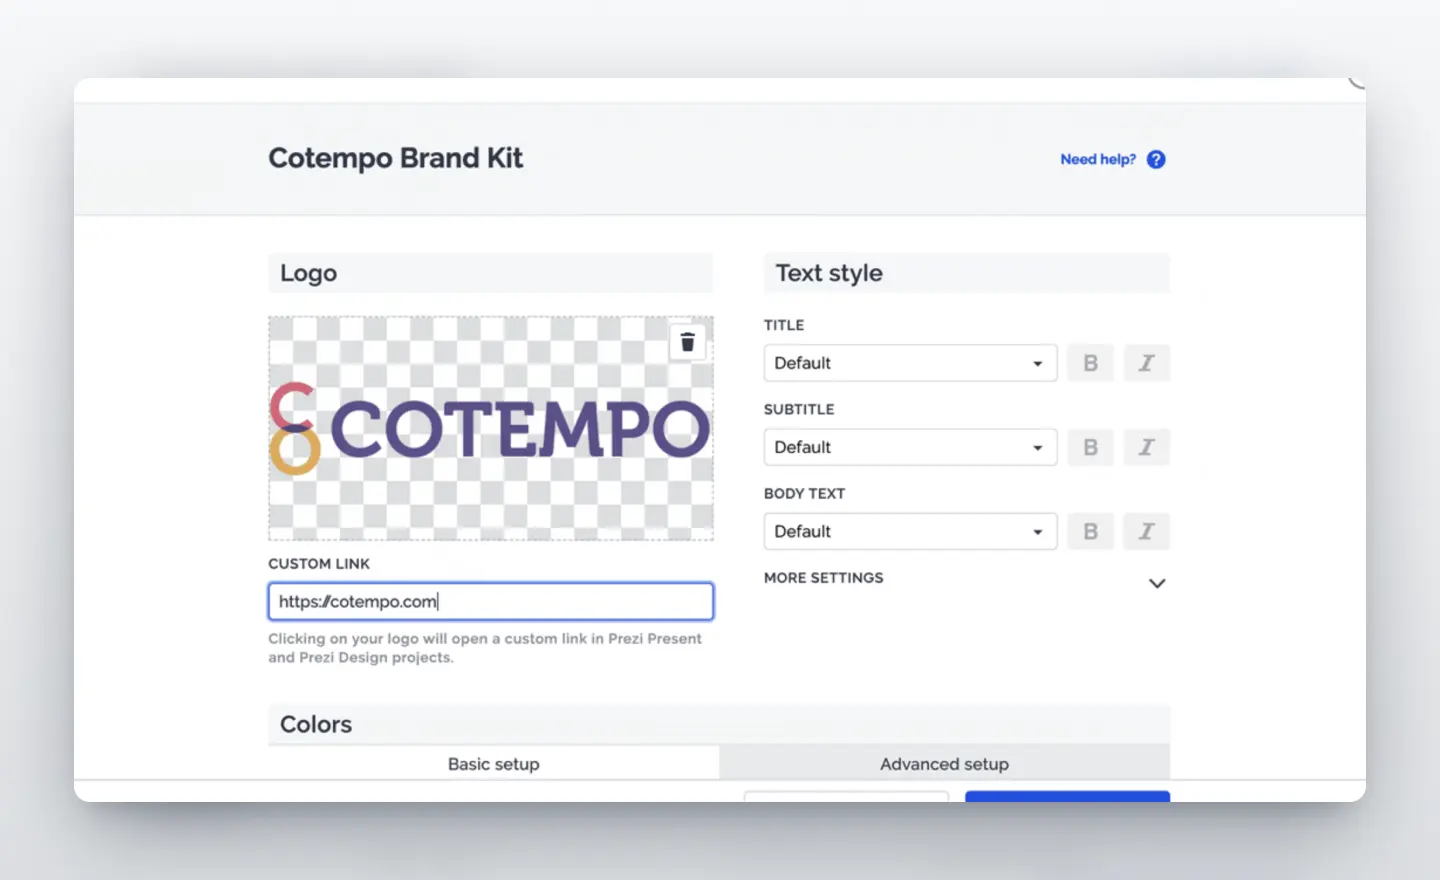Toggle bold for Title text
Viewport: 1440px width, 880px height.
[1090, 363]
